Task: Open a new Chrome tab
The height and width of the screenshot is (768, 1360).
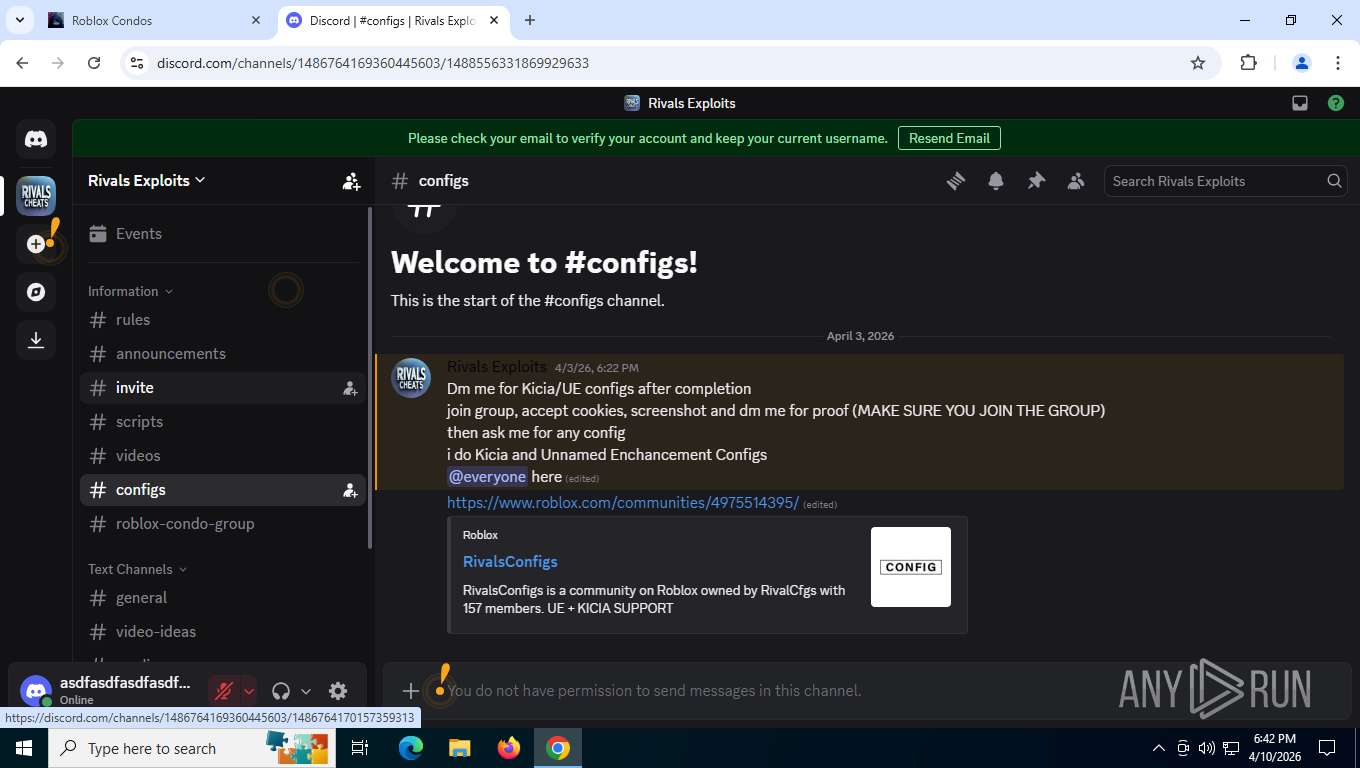Action: click(530, 20)
